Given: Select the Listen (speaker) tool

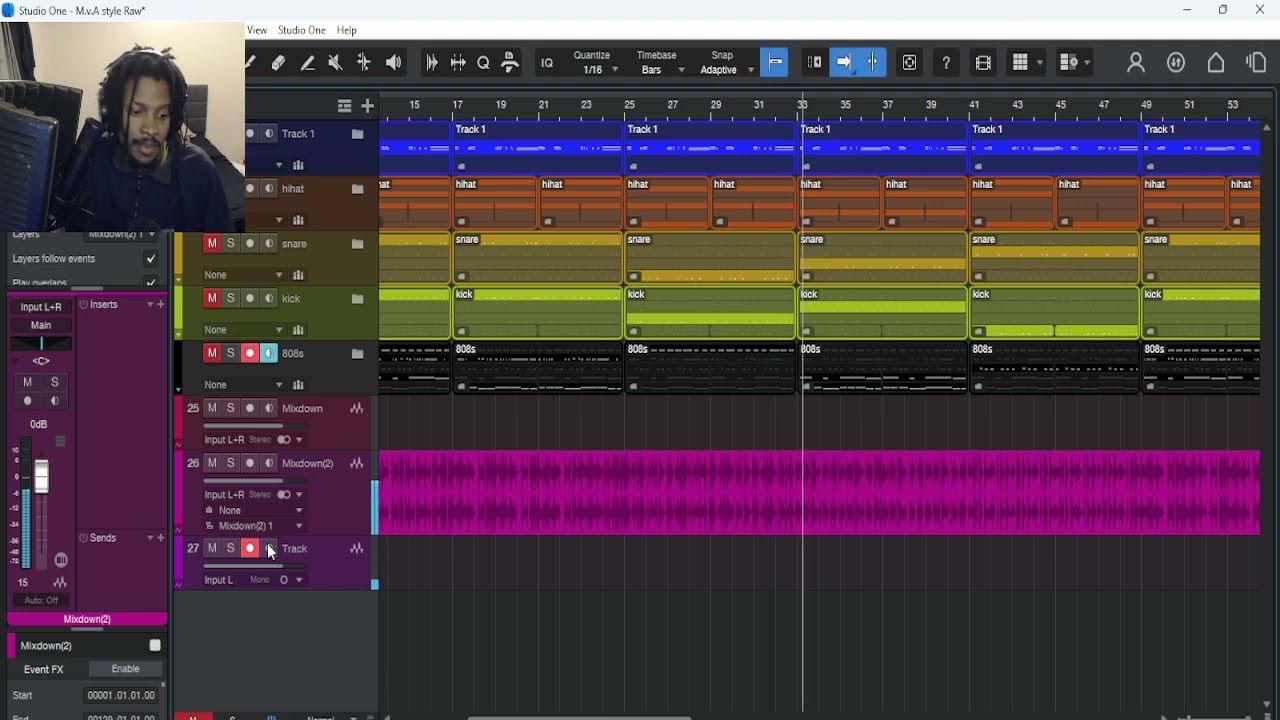Looking at the screenshot, I should coord(394,63).
